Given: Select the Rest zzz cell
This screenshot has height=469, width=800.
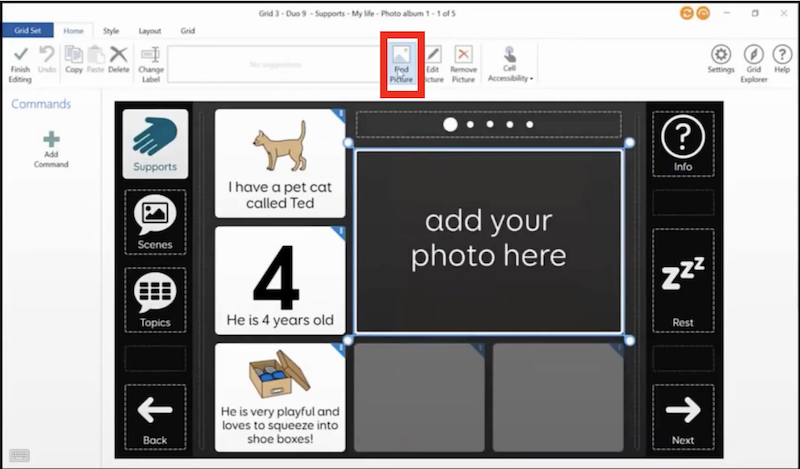Looking at the screenshot, I should point(682,280).
